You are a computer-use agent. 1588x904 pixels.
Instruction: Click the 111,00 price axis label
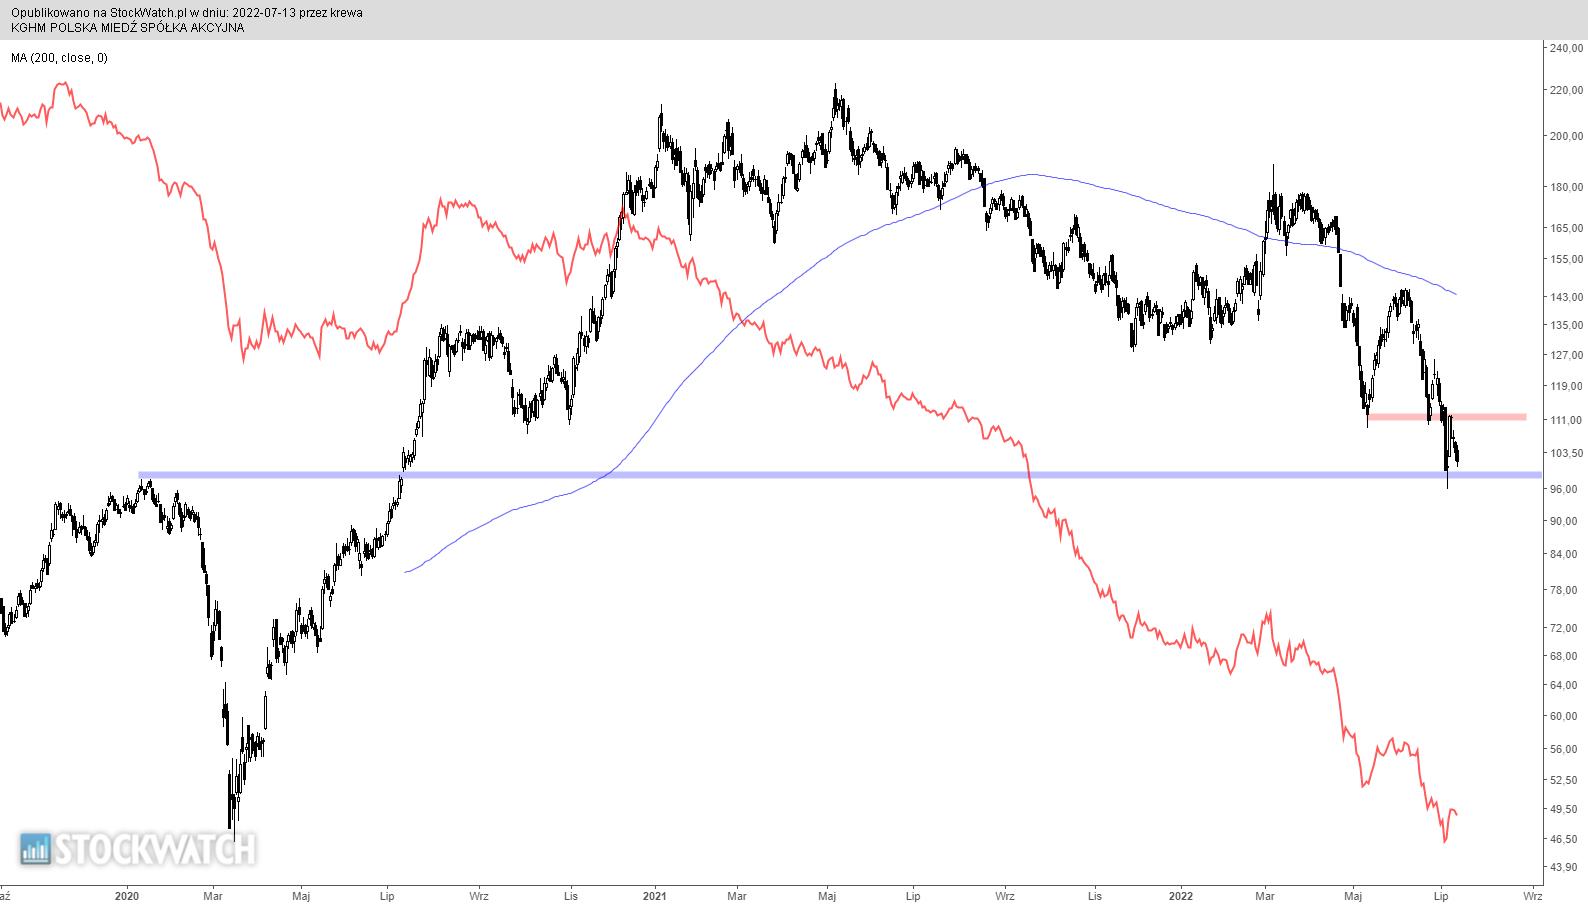tap(1566, 421)
